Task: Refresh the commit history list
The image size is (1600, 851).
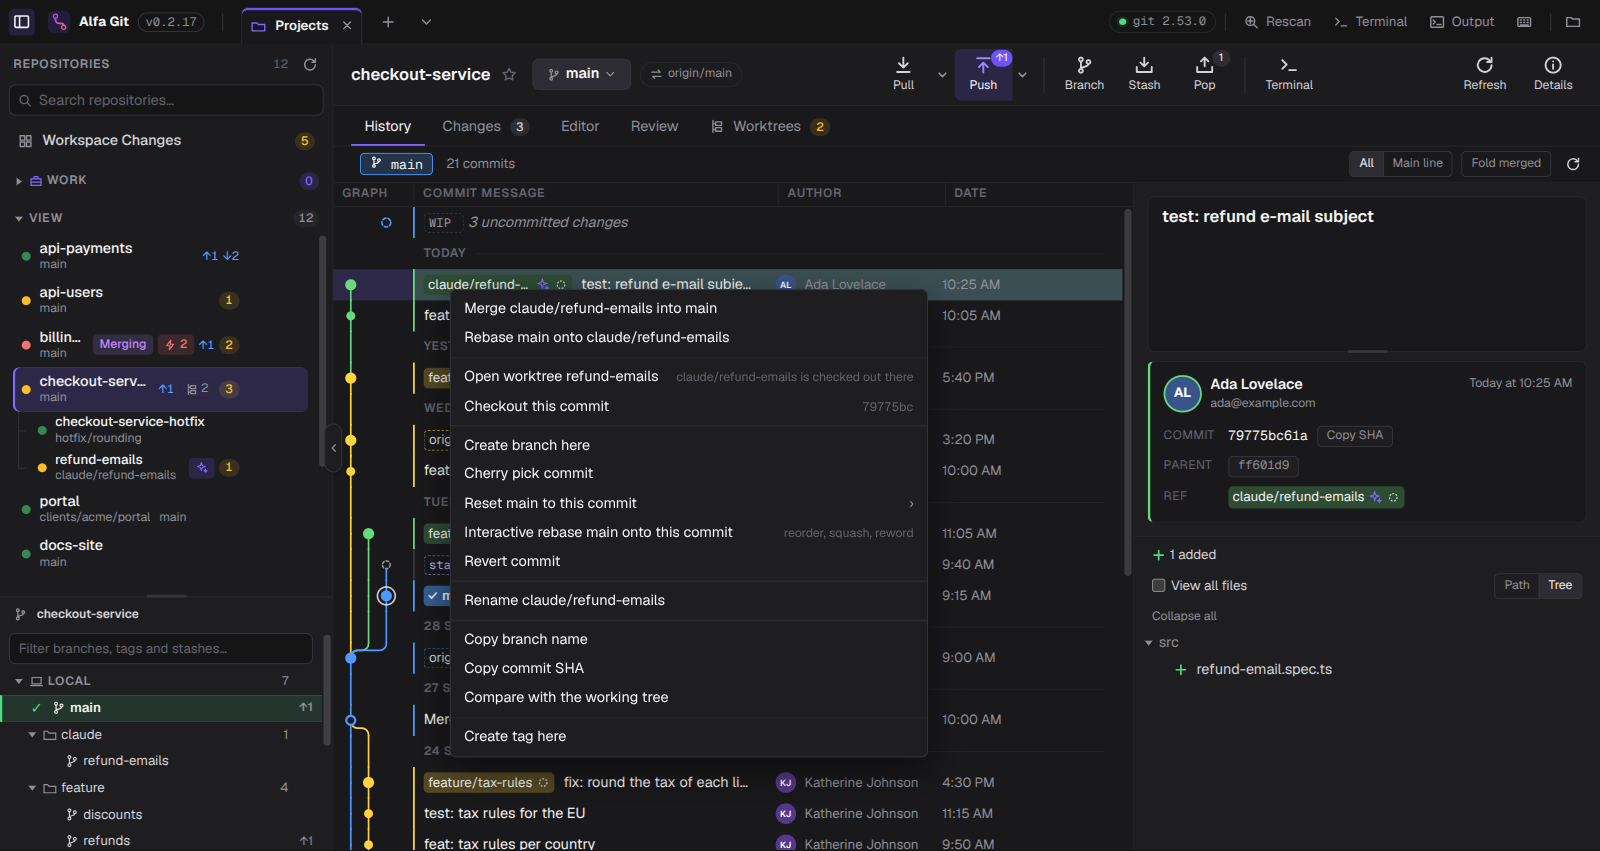Action: 1573,164
